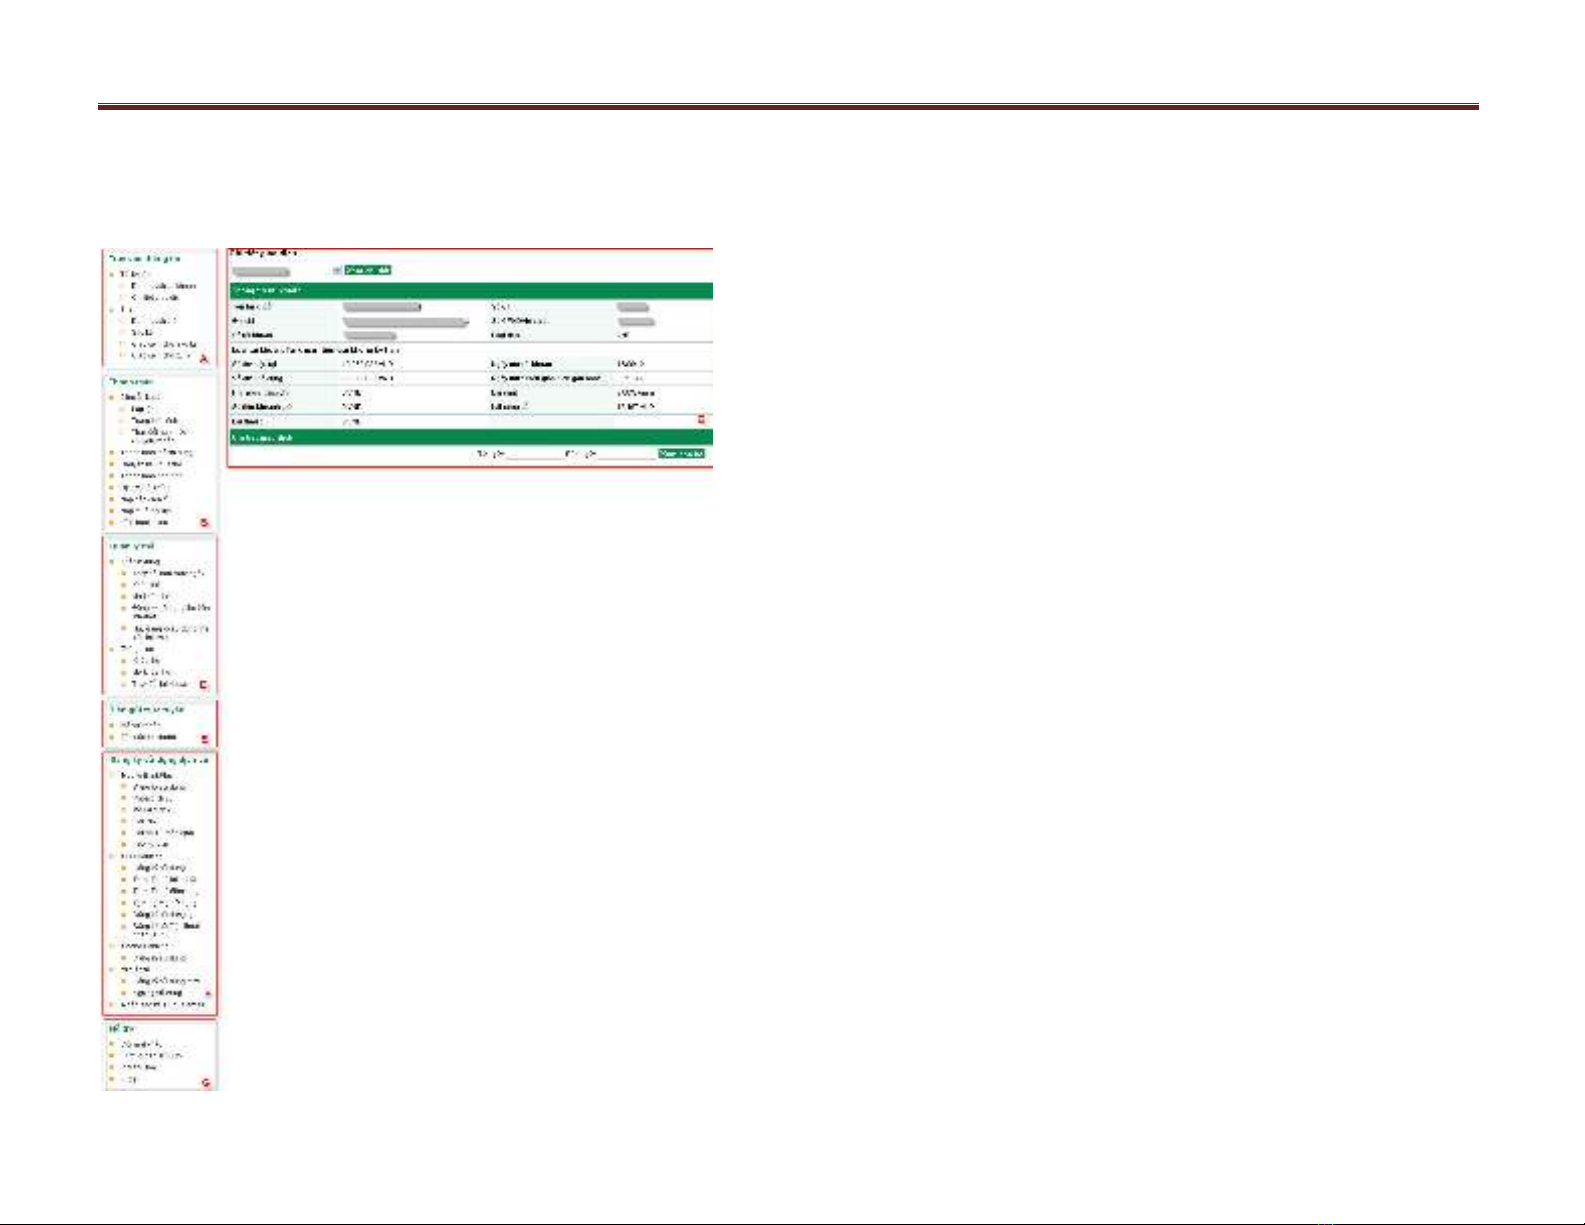Click the green button beside the account selector

tap(367, 271)
